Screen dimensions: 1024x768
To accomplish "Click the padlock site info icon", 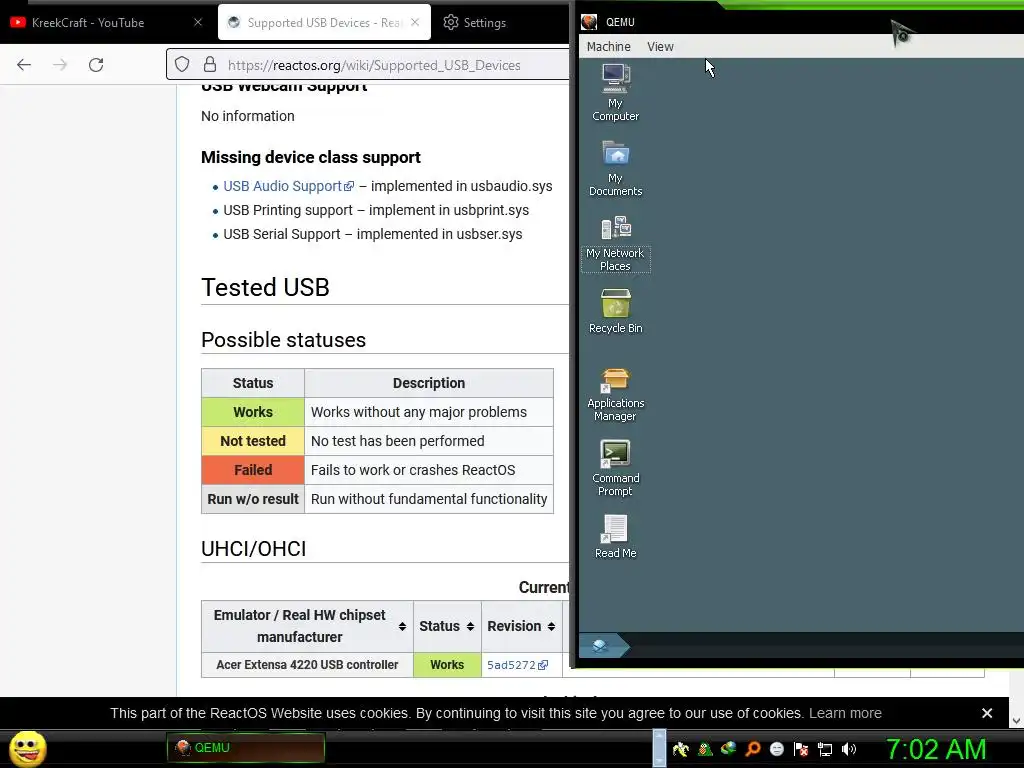I will click(x=210, y=65).
